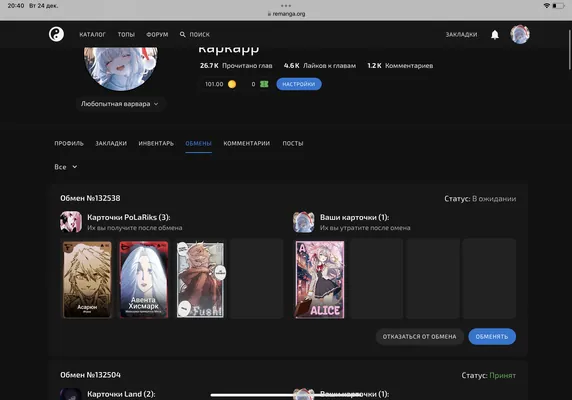This screenshot has height=400, width=572.
Task: Open the Асарюн card
Action: 87,279
